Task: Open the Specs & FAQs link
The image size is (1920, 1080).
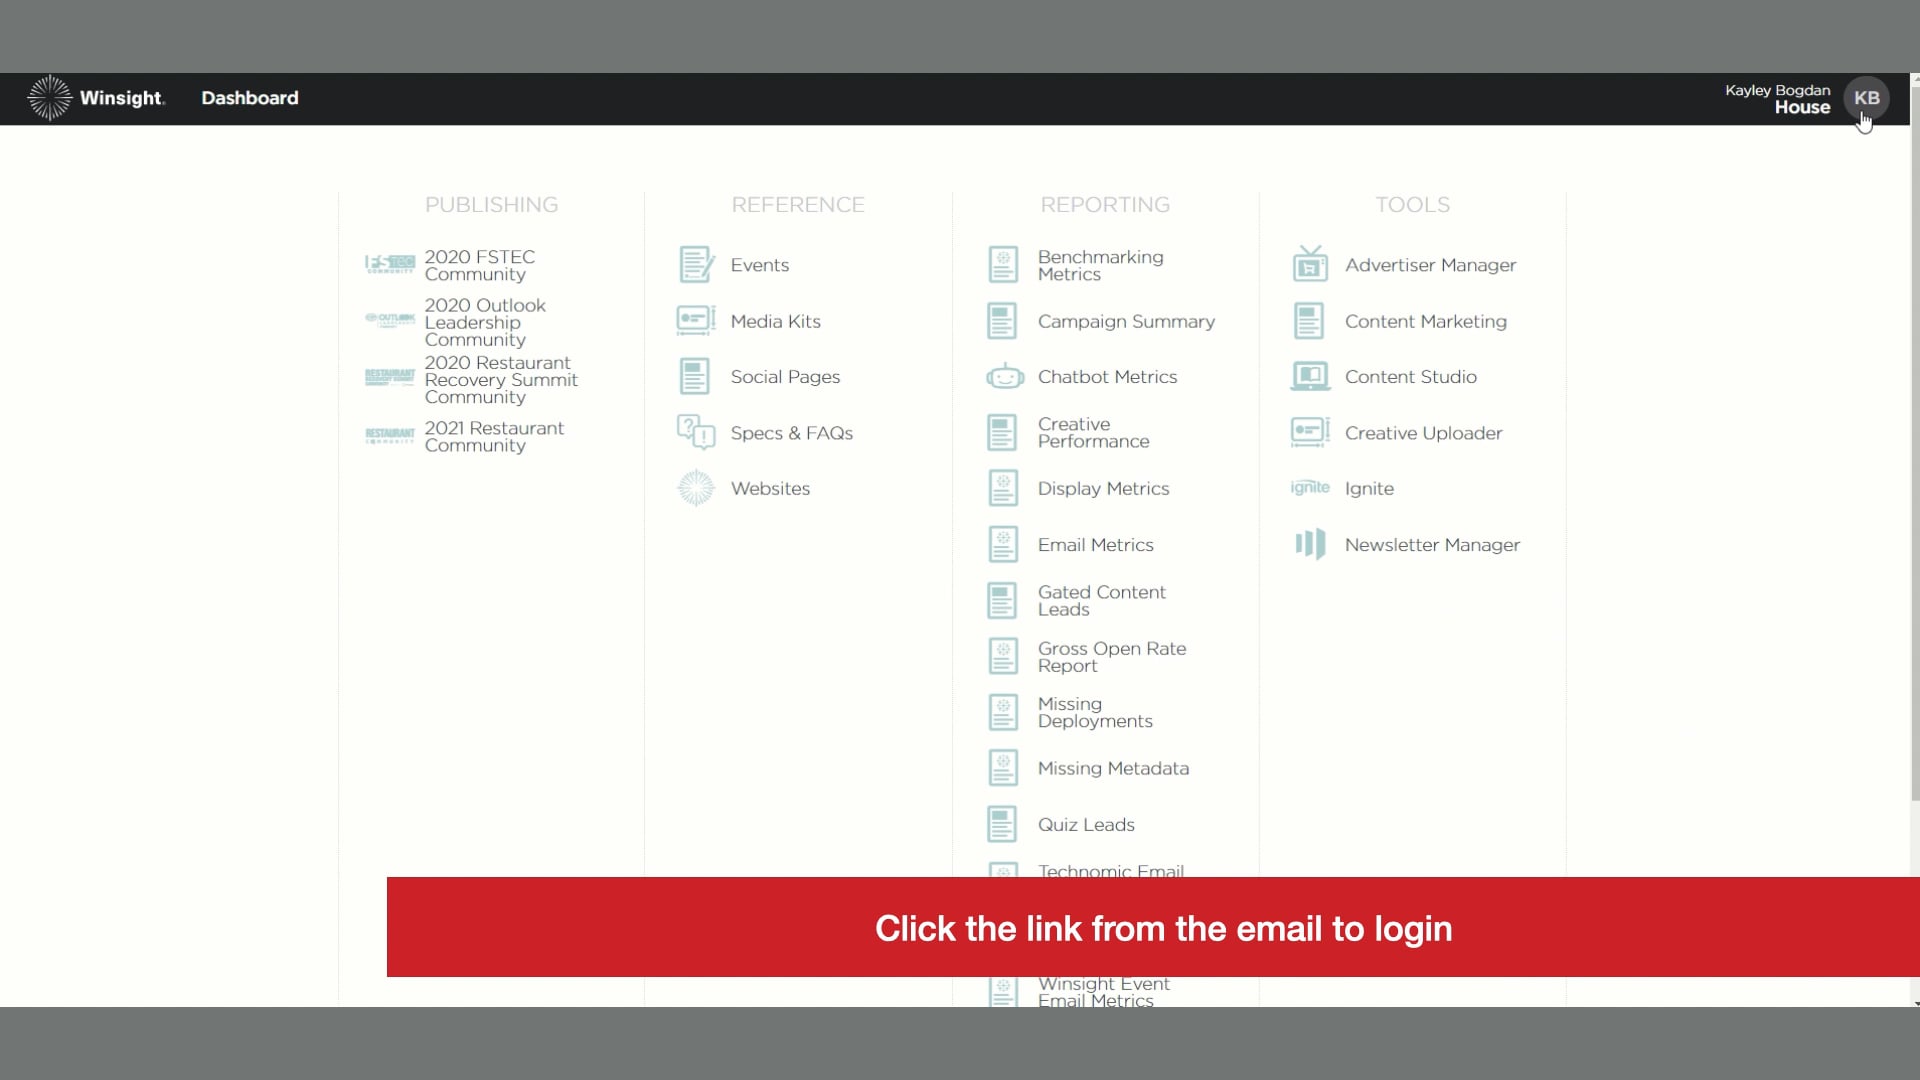Action: coord(791,433)
